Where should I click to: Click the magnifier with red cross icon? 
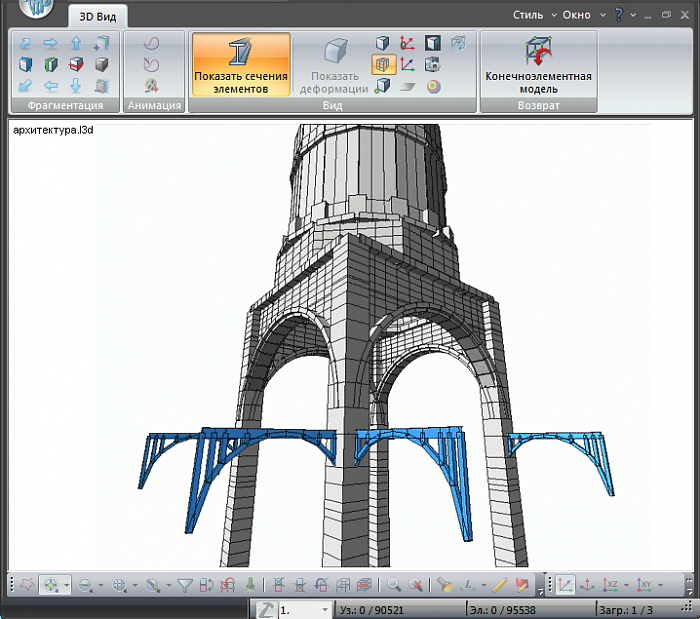point(415,585)
